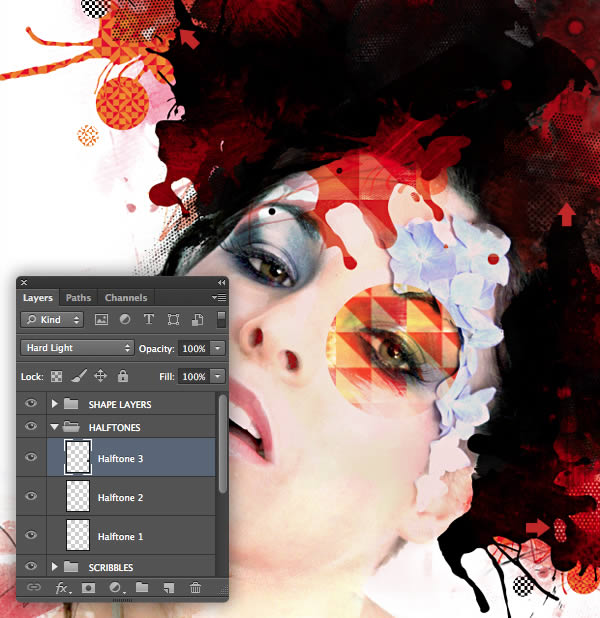The width and height of the screenshot is (600, 618).
Task: Hide the HALFTONES group
Action: click(31, 426)
